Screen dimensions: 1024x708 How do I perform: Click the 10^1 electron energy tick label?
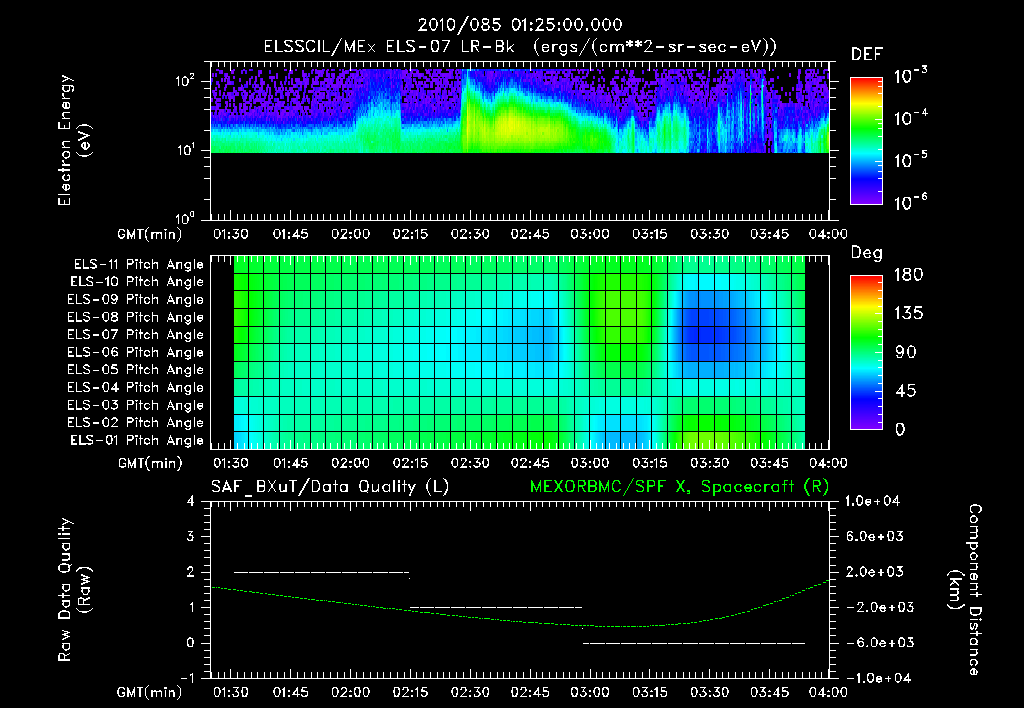pyautogui.click(x=185, y=150)
